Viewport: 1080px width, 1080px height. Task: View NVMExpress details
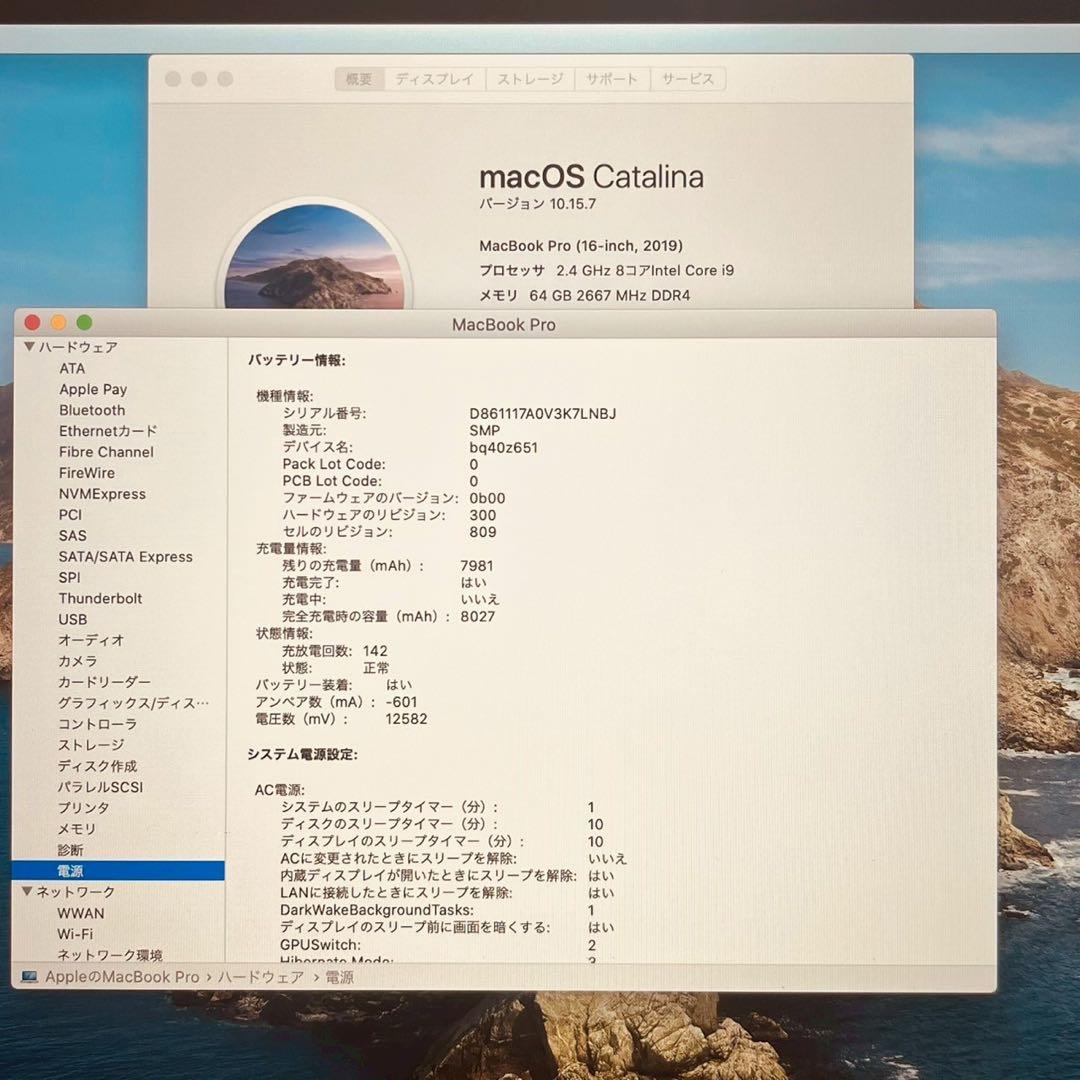coord(104,493)
